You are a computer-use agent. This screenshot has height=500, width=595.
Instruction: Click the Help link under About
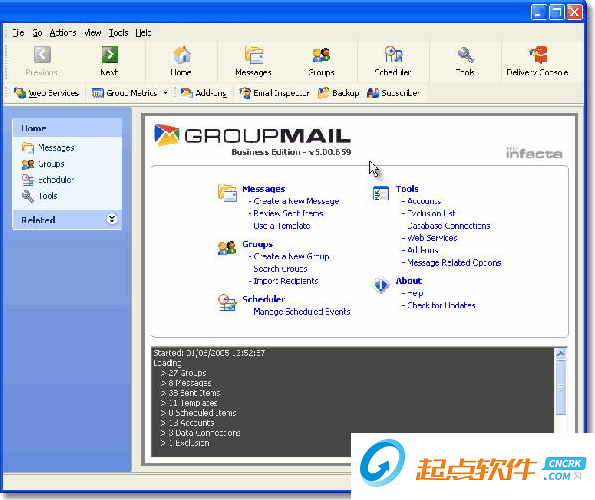pos(415,293)
